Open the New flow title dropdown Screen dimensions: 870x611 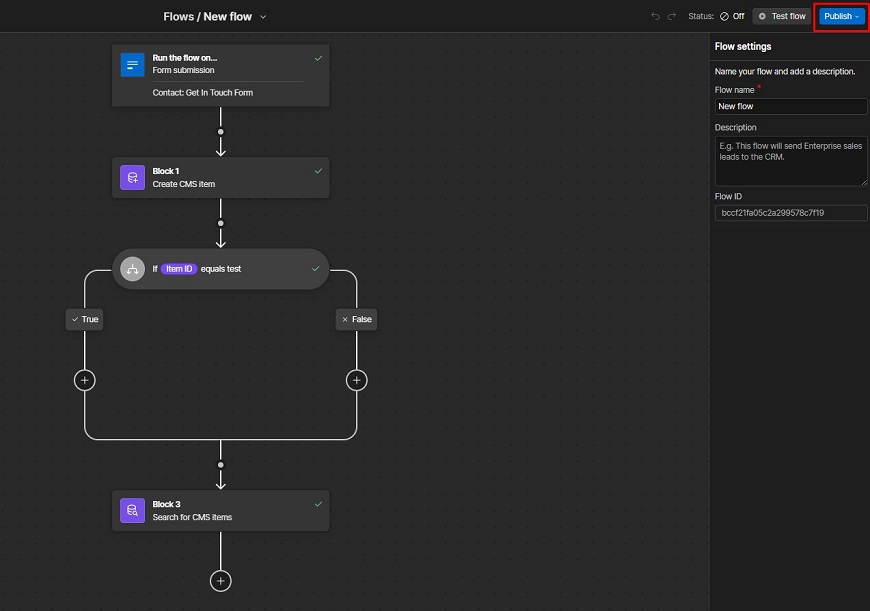[261, 16]
